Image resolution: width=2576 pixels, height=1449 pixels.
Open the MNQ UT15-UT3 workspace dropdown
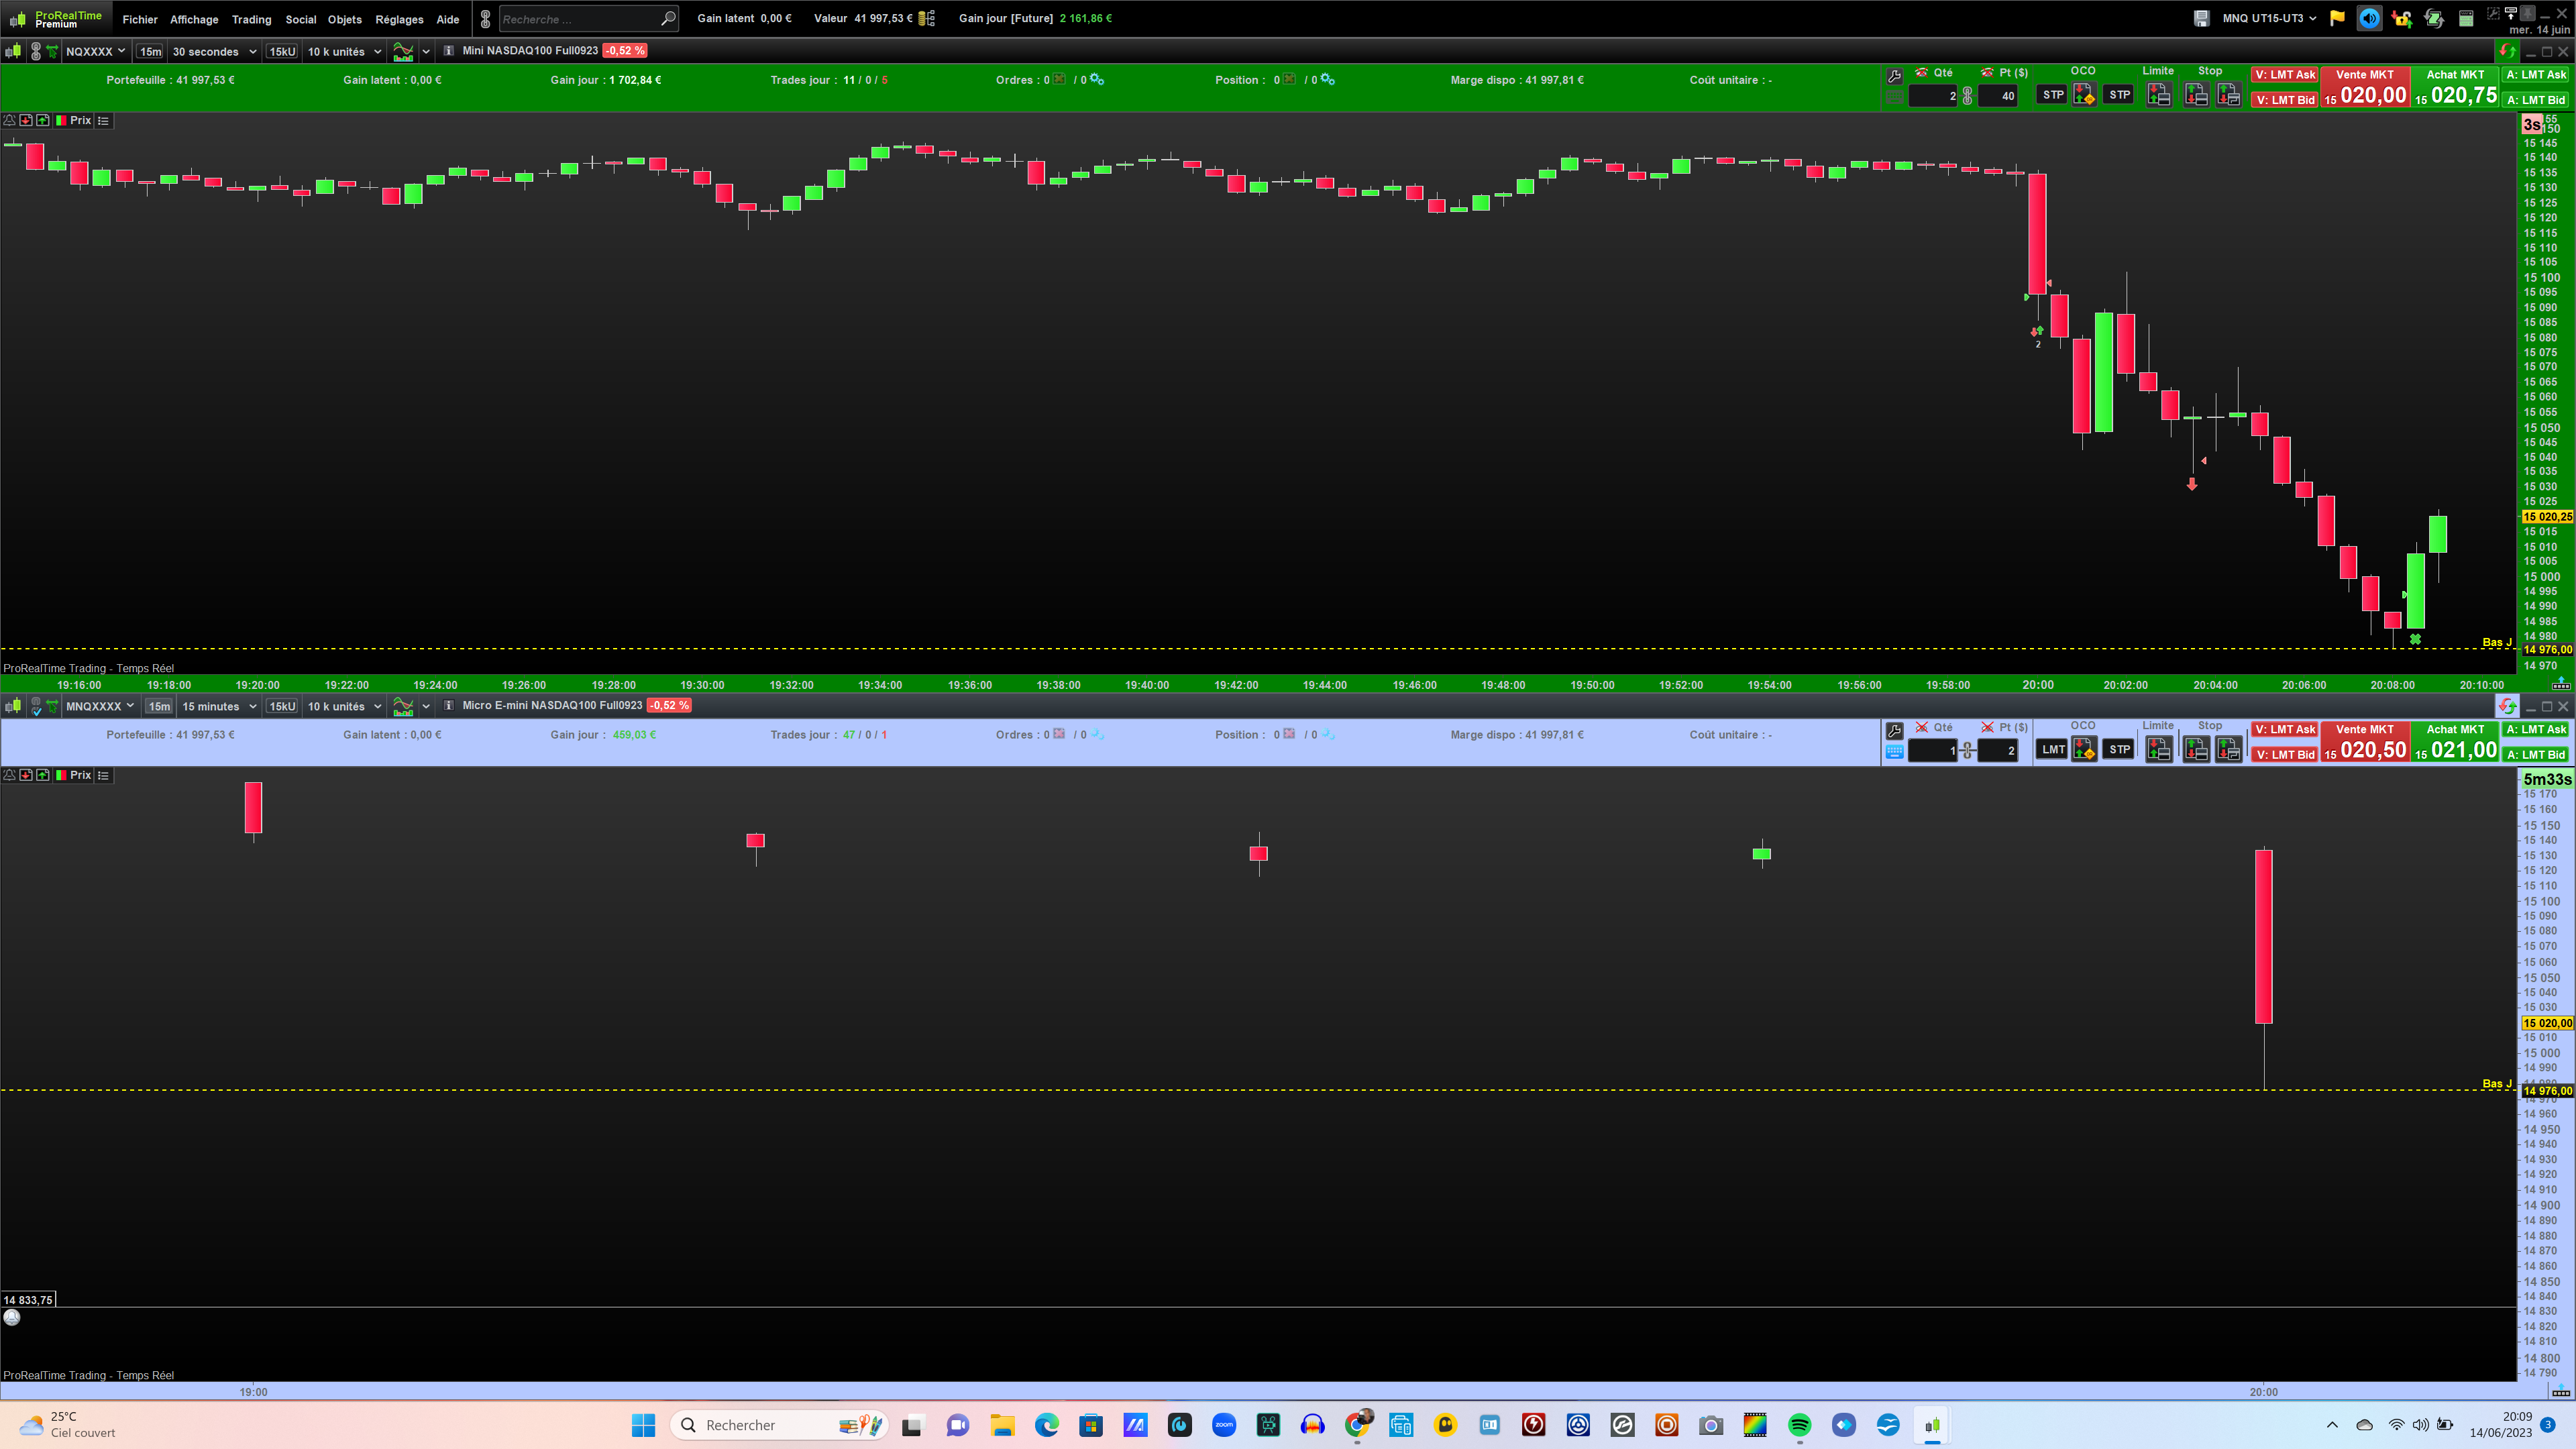(x=2269, y=18)
